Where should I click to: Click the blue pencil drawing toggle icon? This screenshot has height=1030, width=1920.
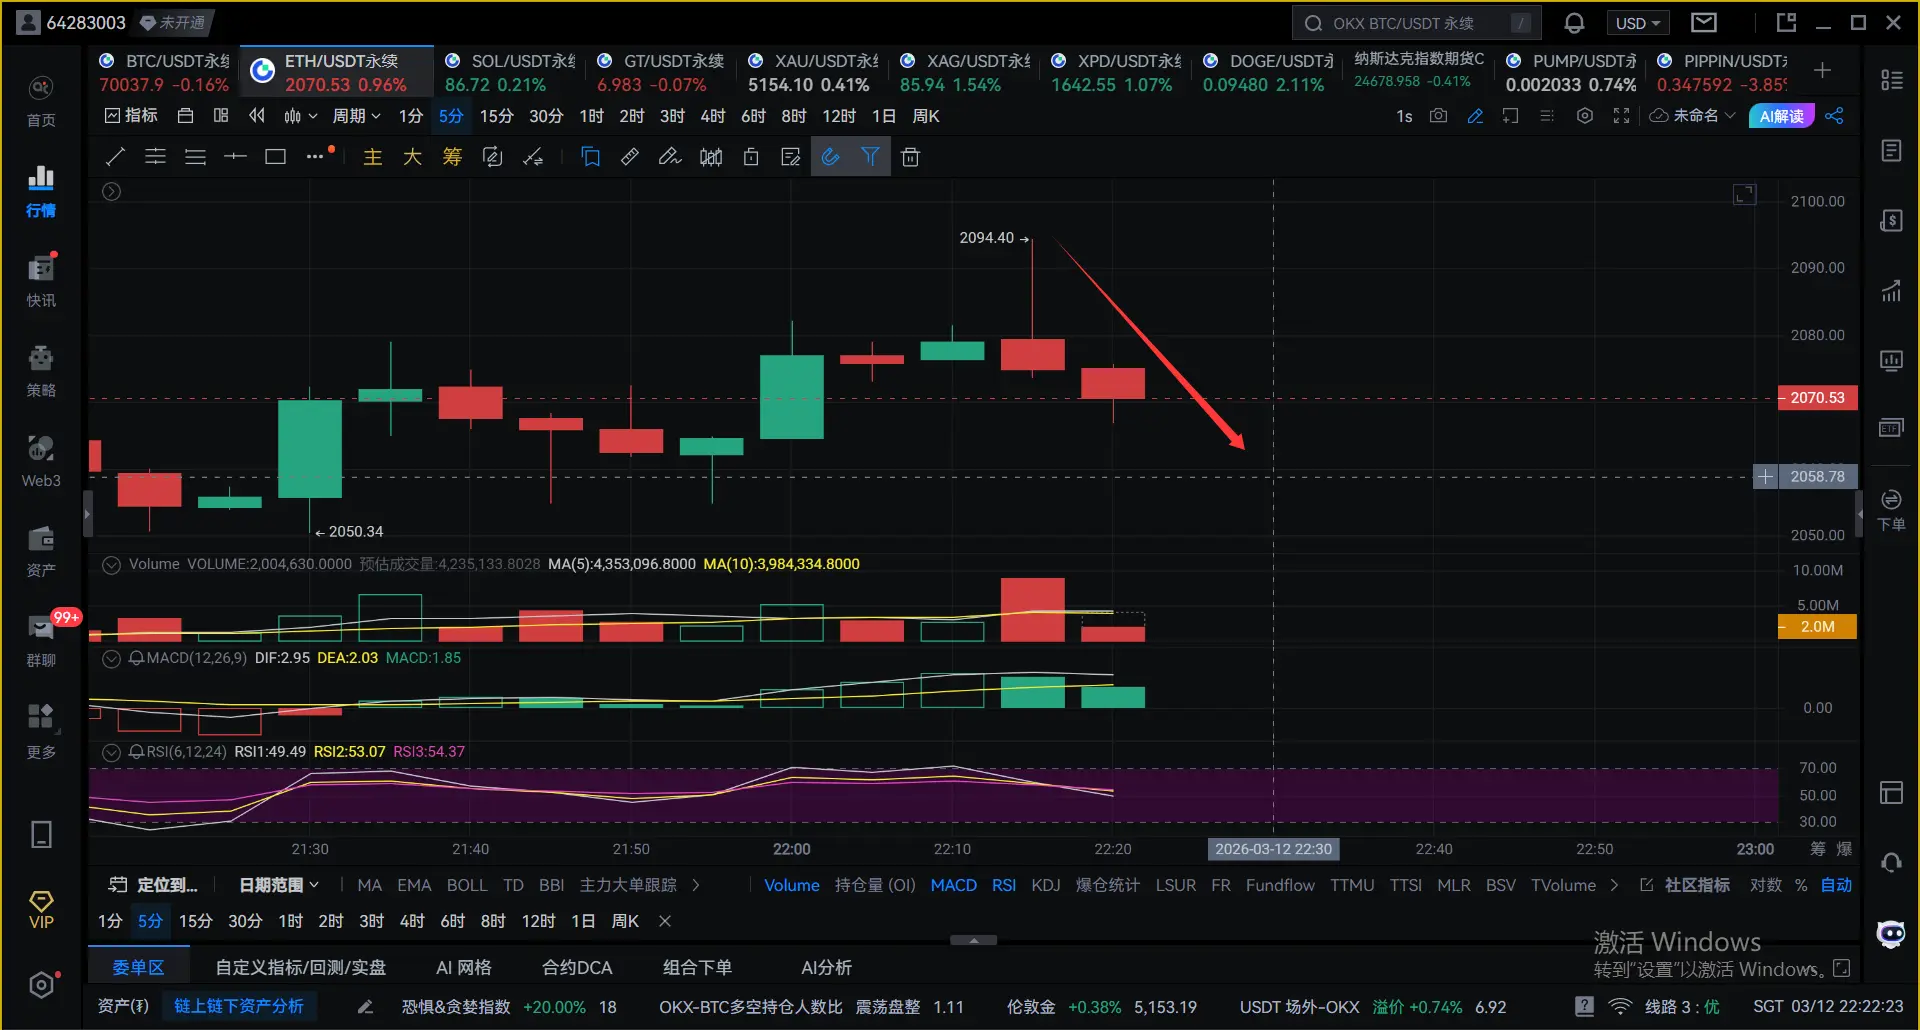pyautogui.click(x=1475, y=116)
